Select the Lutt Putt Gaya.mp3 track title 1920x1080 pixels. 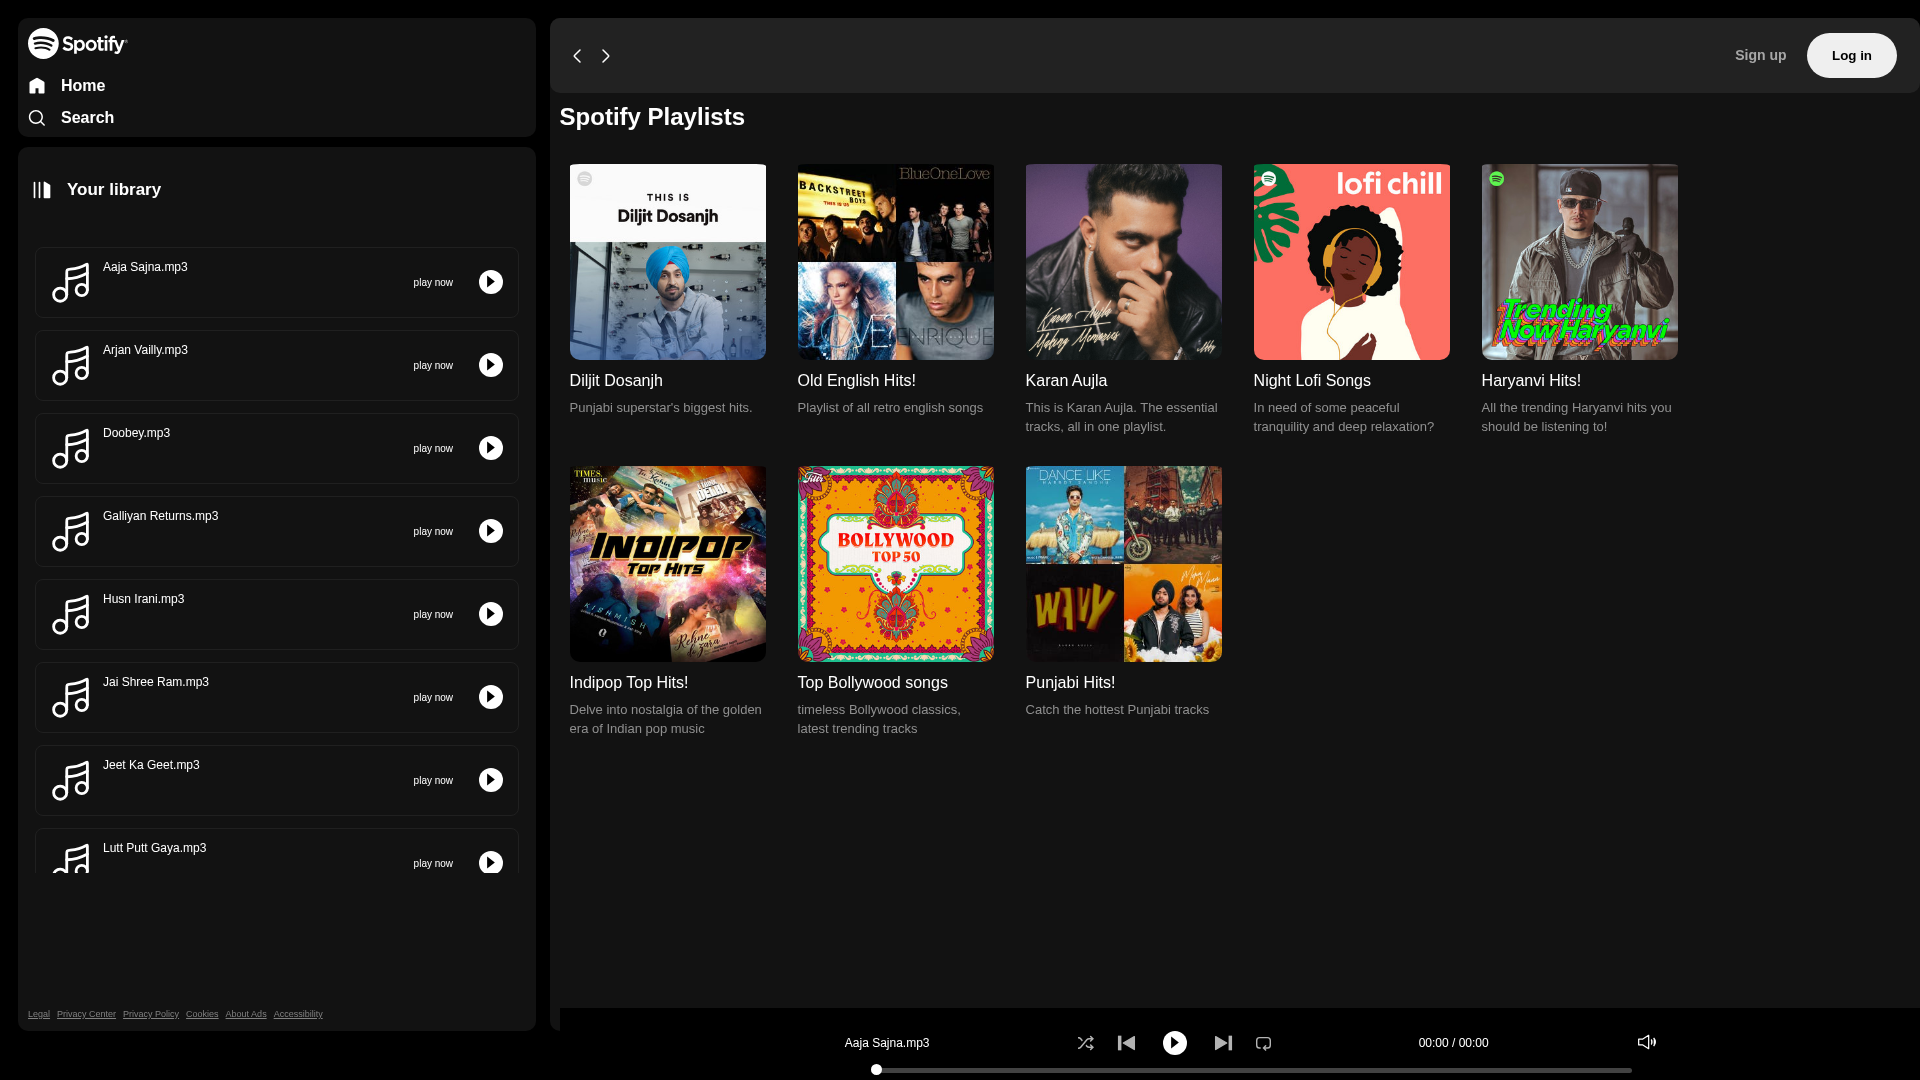[x=154, y=848]
